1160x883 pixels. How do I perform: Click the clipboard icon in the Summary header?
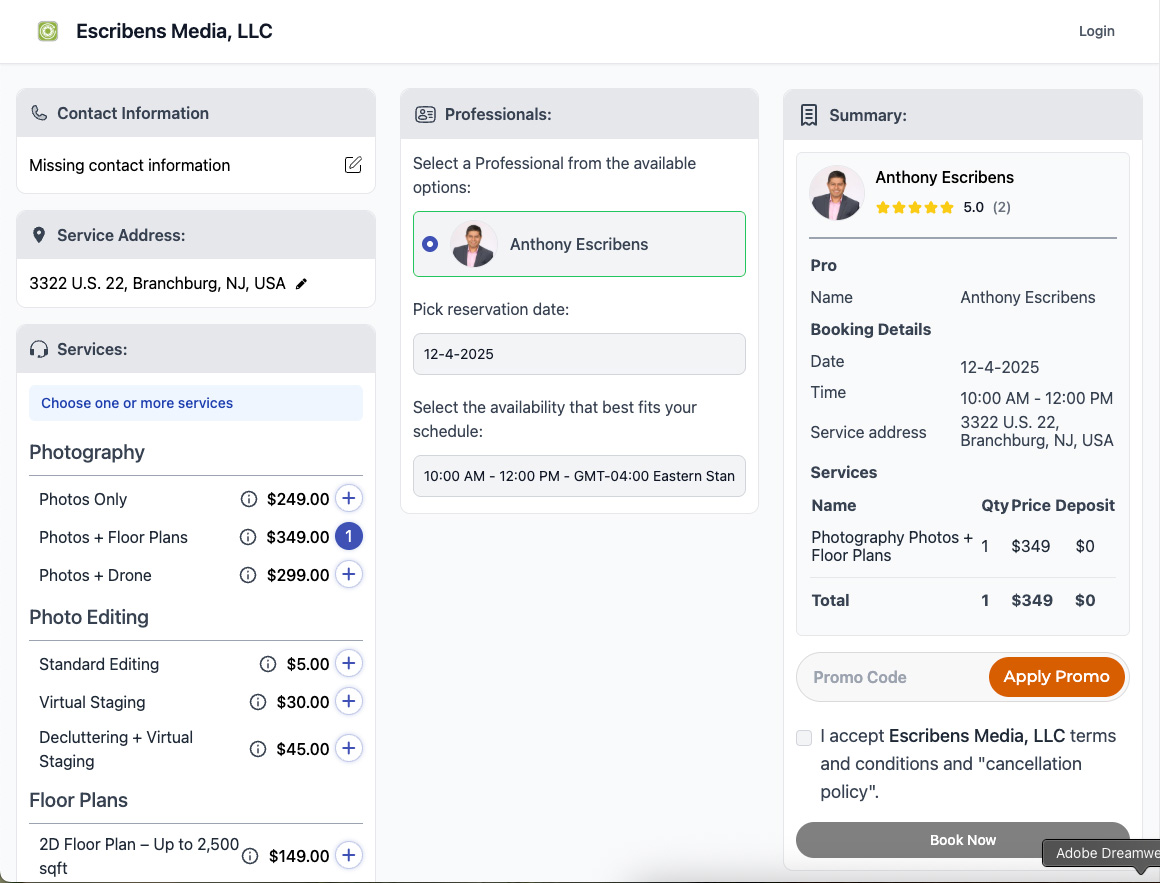809,115
